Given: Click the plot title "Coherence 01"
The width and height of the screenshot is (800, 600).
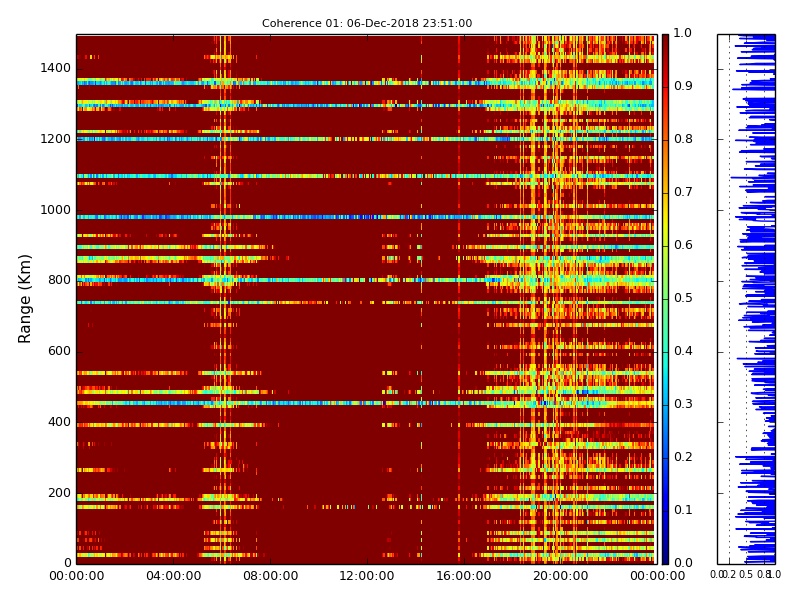Looking at the screenshot, I should [366, 23].
